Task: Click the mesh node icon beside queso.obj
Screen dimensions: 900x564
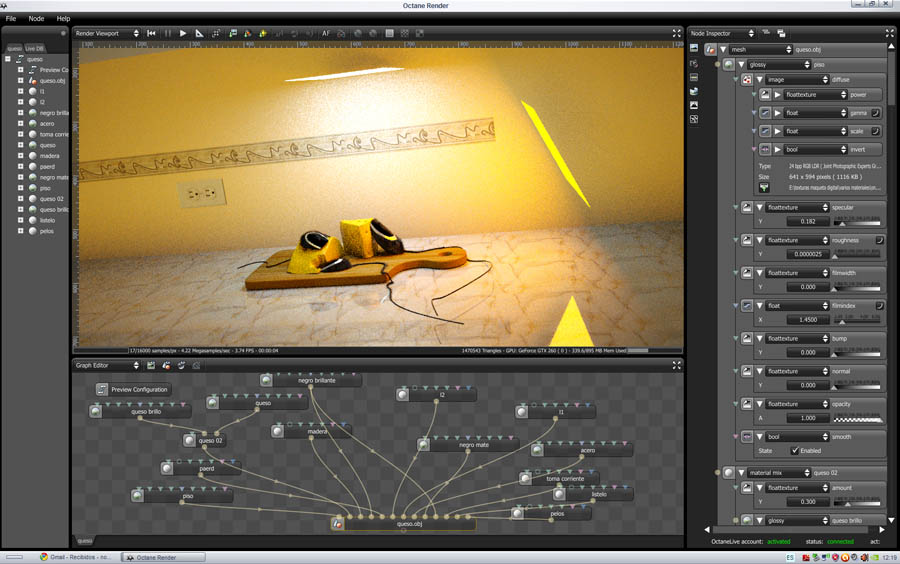Action: pos(710,49)
